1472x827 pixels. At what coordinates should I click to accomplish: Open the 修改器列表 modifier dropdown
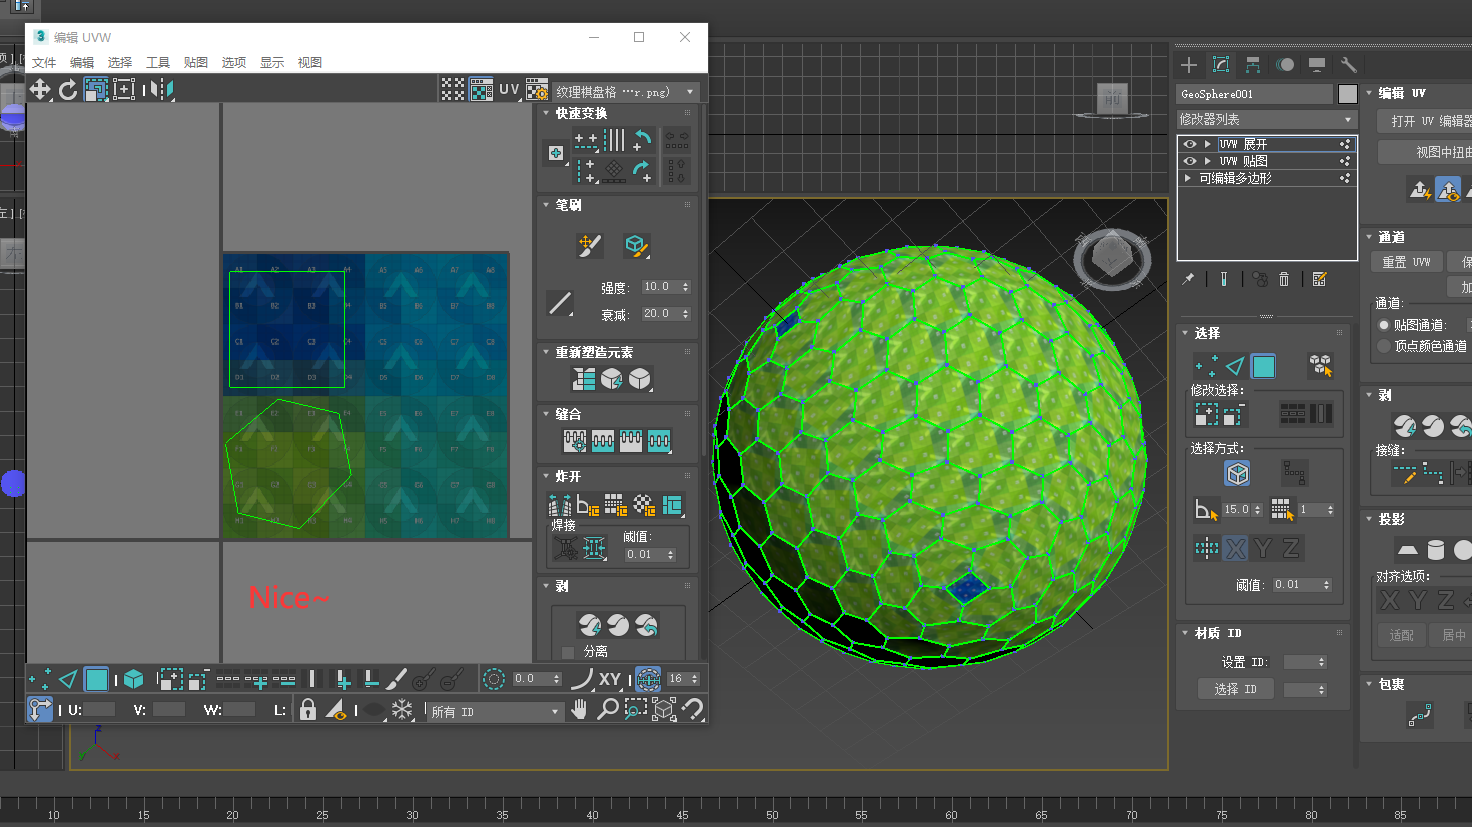tap(1267, 119)
